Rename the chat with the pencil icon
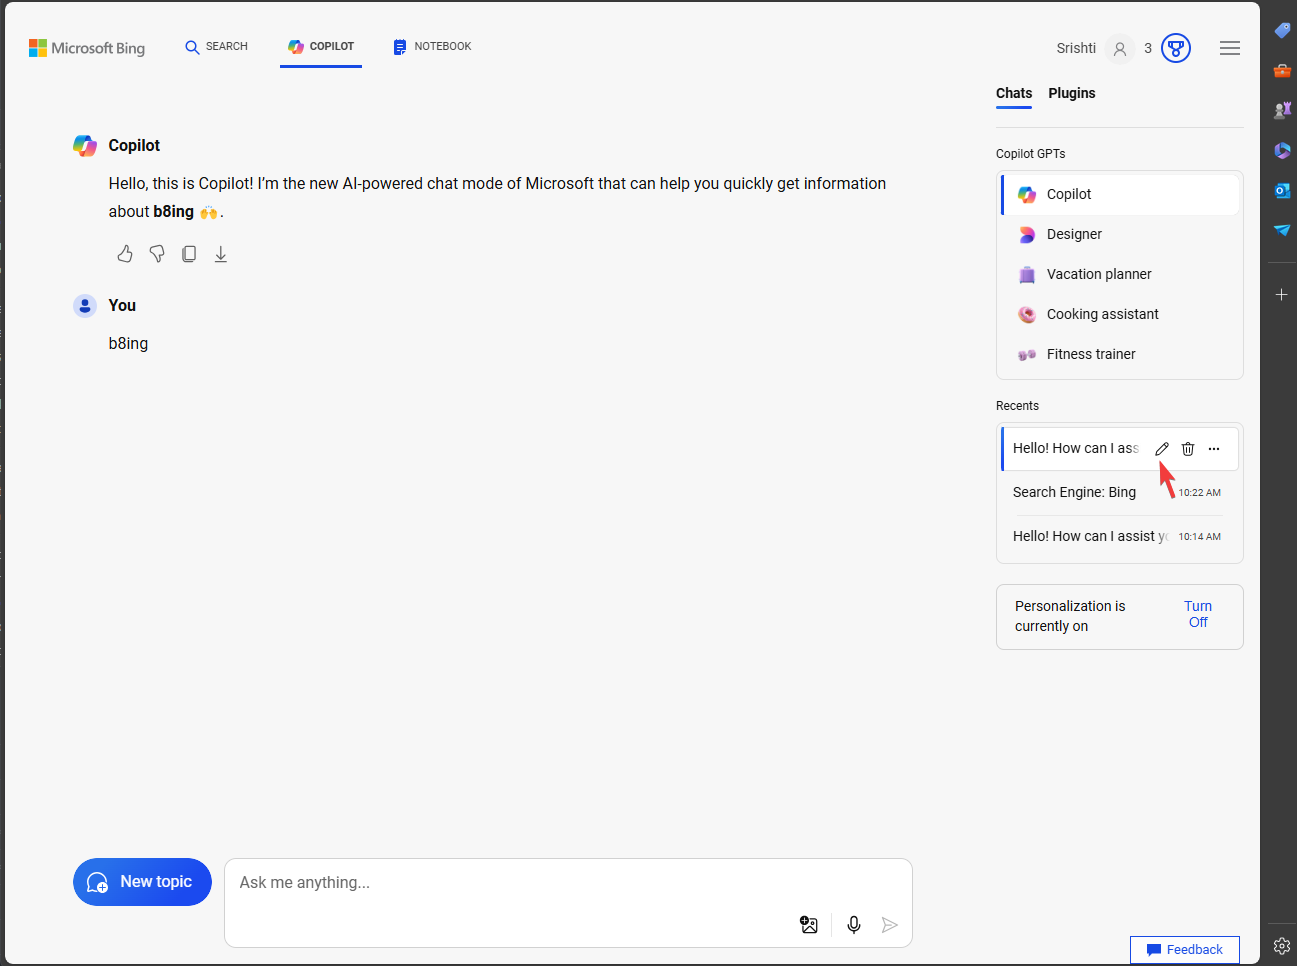Screen dimensions: 1297x966 pyautogui.click(x=1162, y=449)
